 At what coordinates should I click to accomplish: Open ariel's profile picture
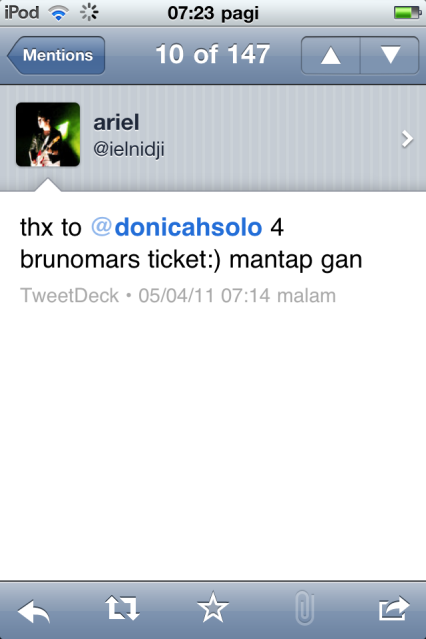coord(48,134)
